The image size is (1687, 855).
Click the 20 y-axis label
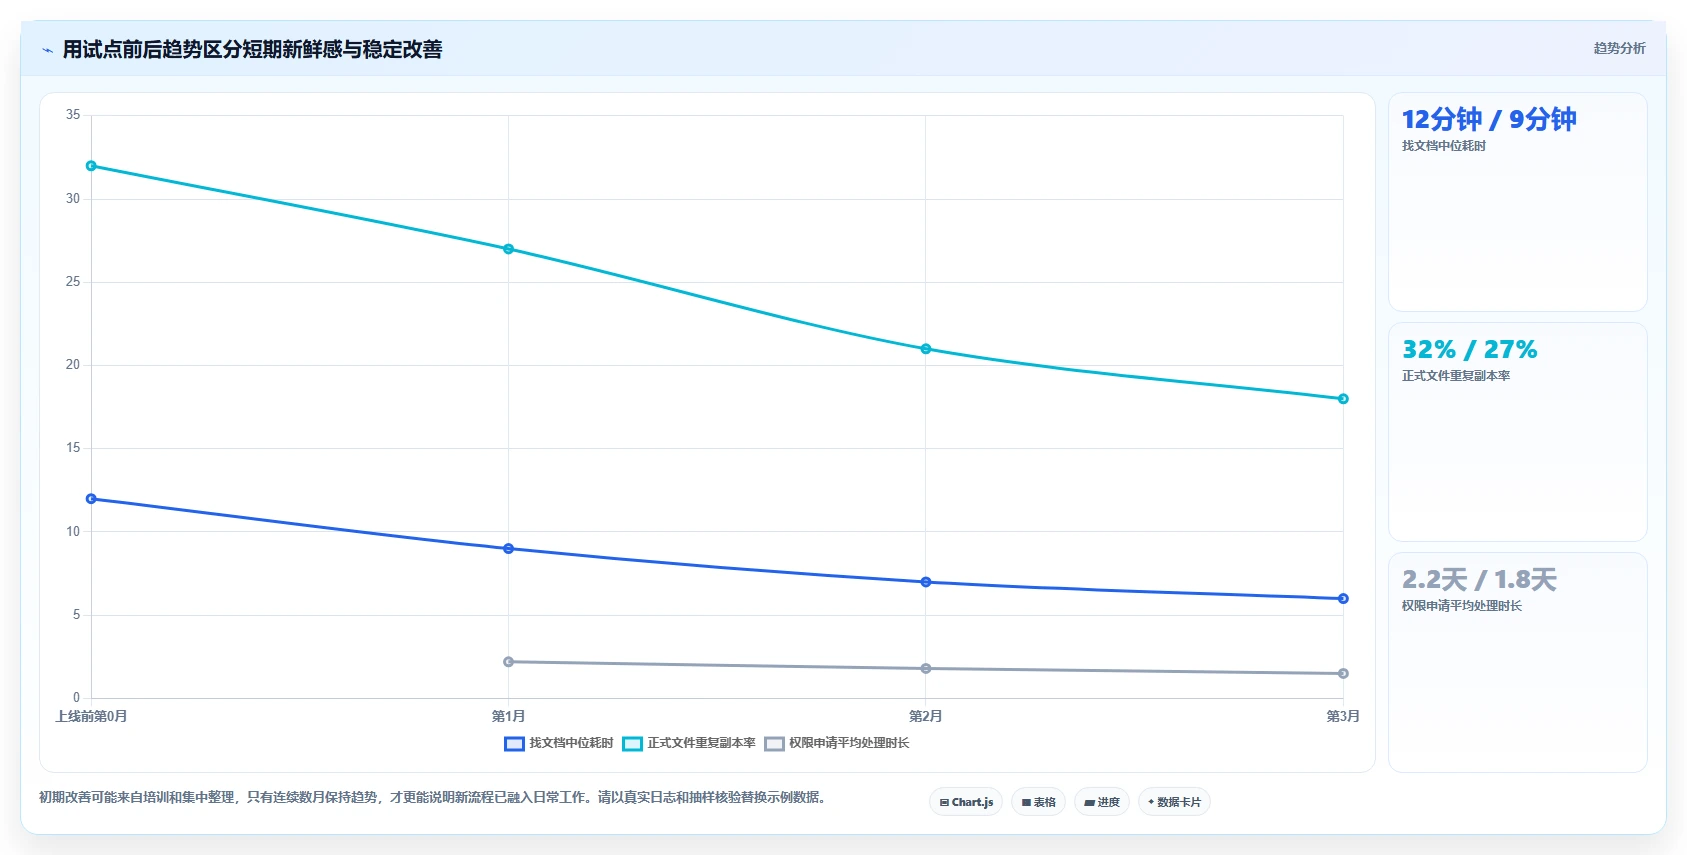(x=73, y=365)
